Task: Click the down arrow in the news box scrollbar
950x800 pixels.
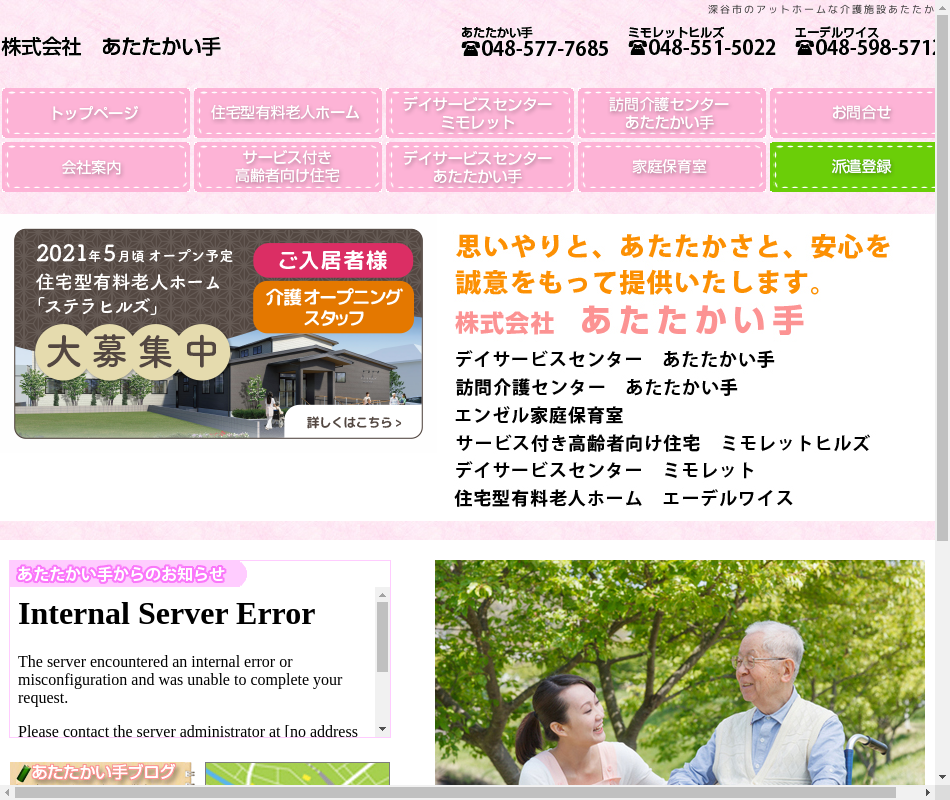Action: pyautogui.click(x=382, y=729)
